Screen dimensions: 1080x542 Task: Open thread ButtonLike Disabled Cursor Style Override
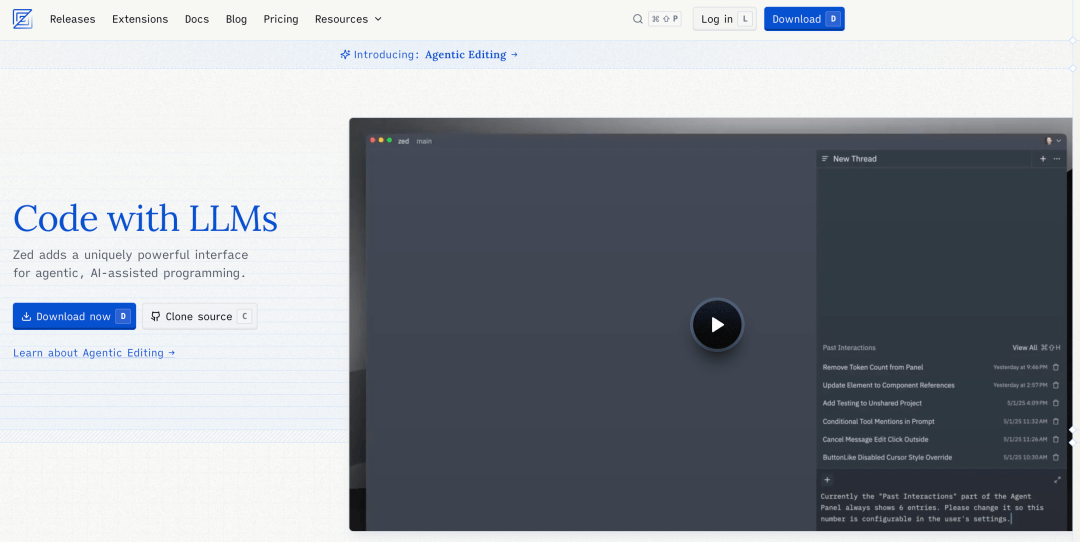click(x=887, y=457)
